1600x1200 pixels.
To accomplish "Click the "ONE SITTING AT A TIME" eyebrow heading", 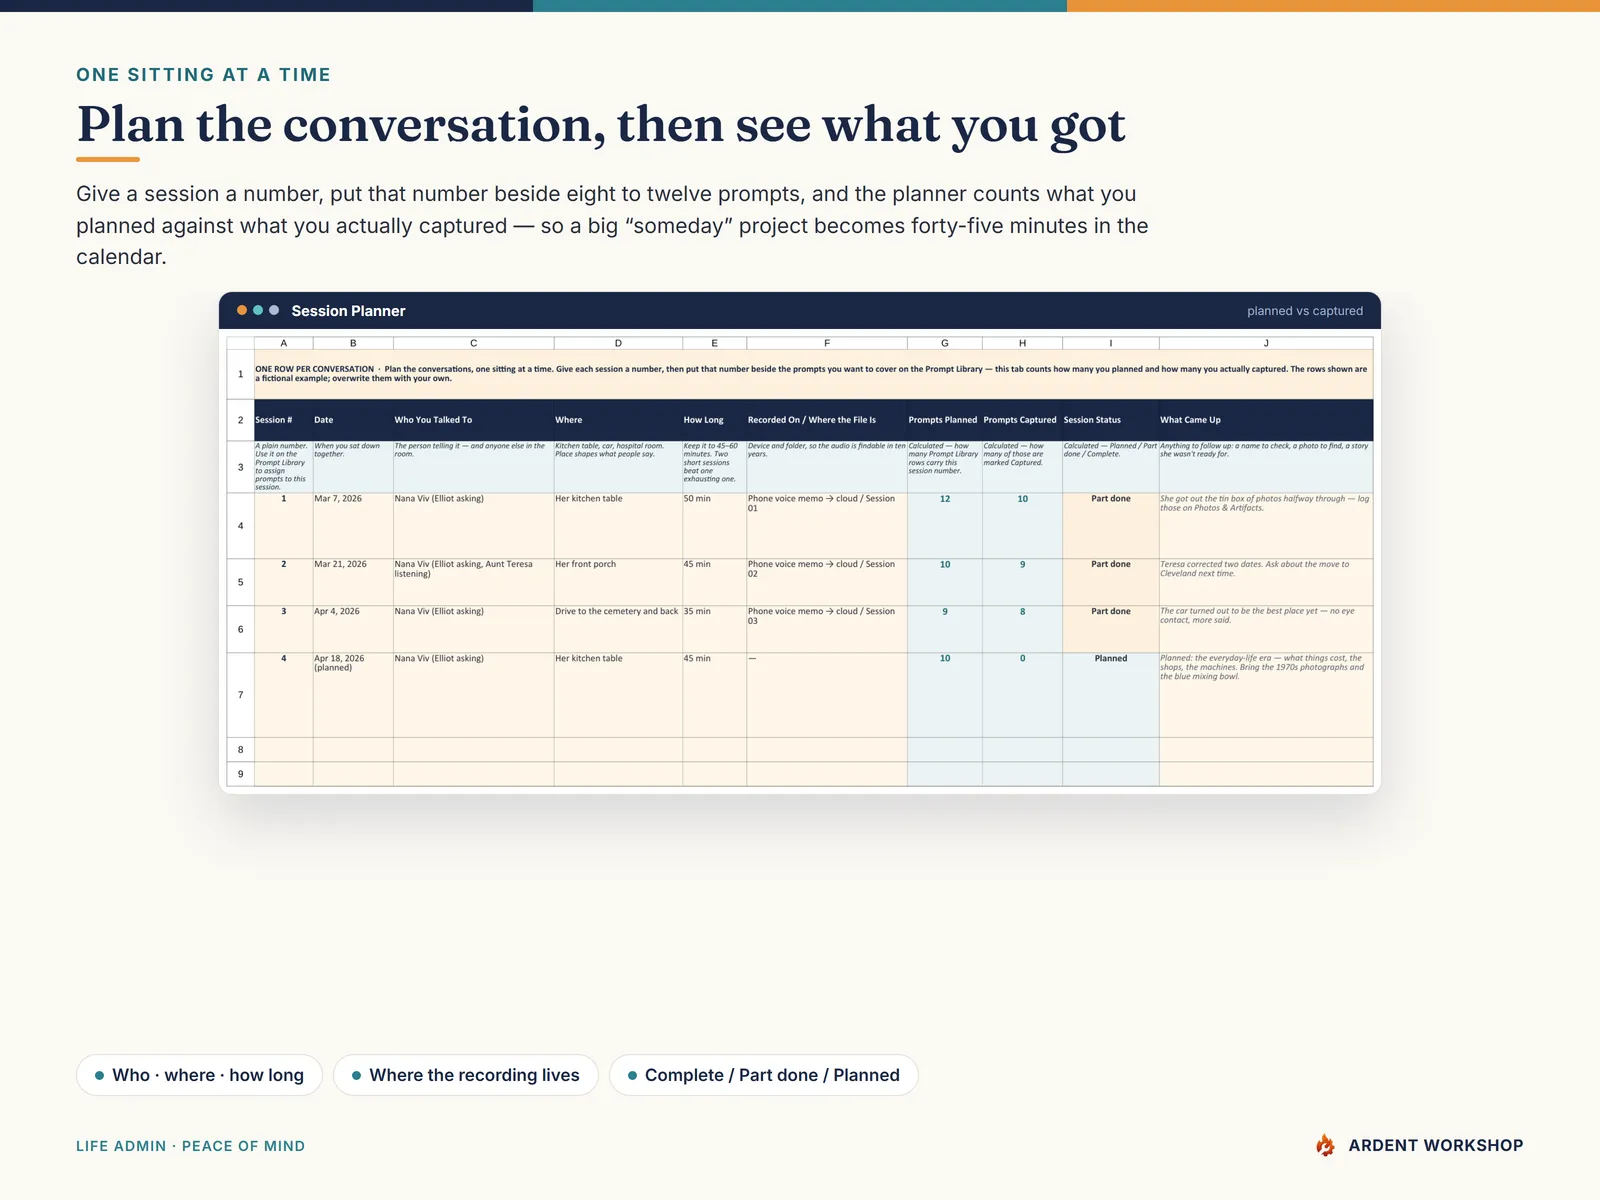I will coord(203,75).
